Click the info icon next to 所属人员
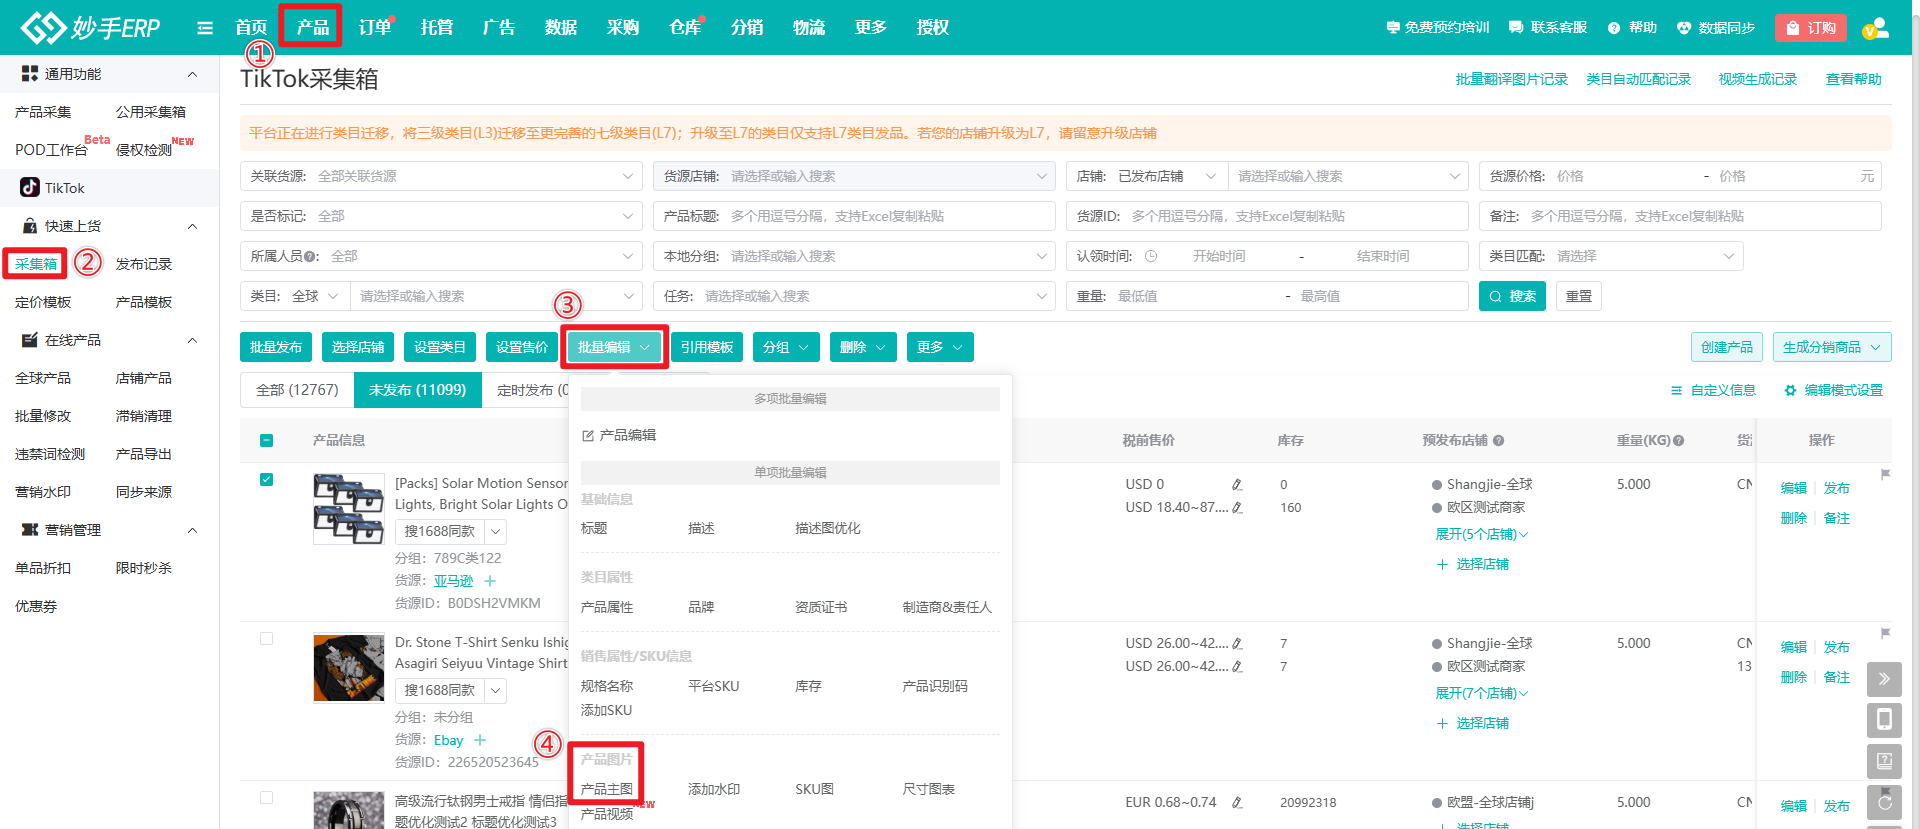 pyautogui.click(x=309, y=257)
